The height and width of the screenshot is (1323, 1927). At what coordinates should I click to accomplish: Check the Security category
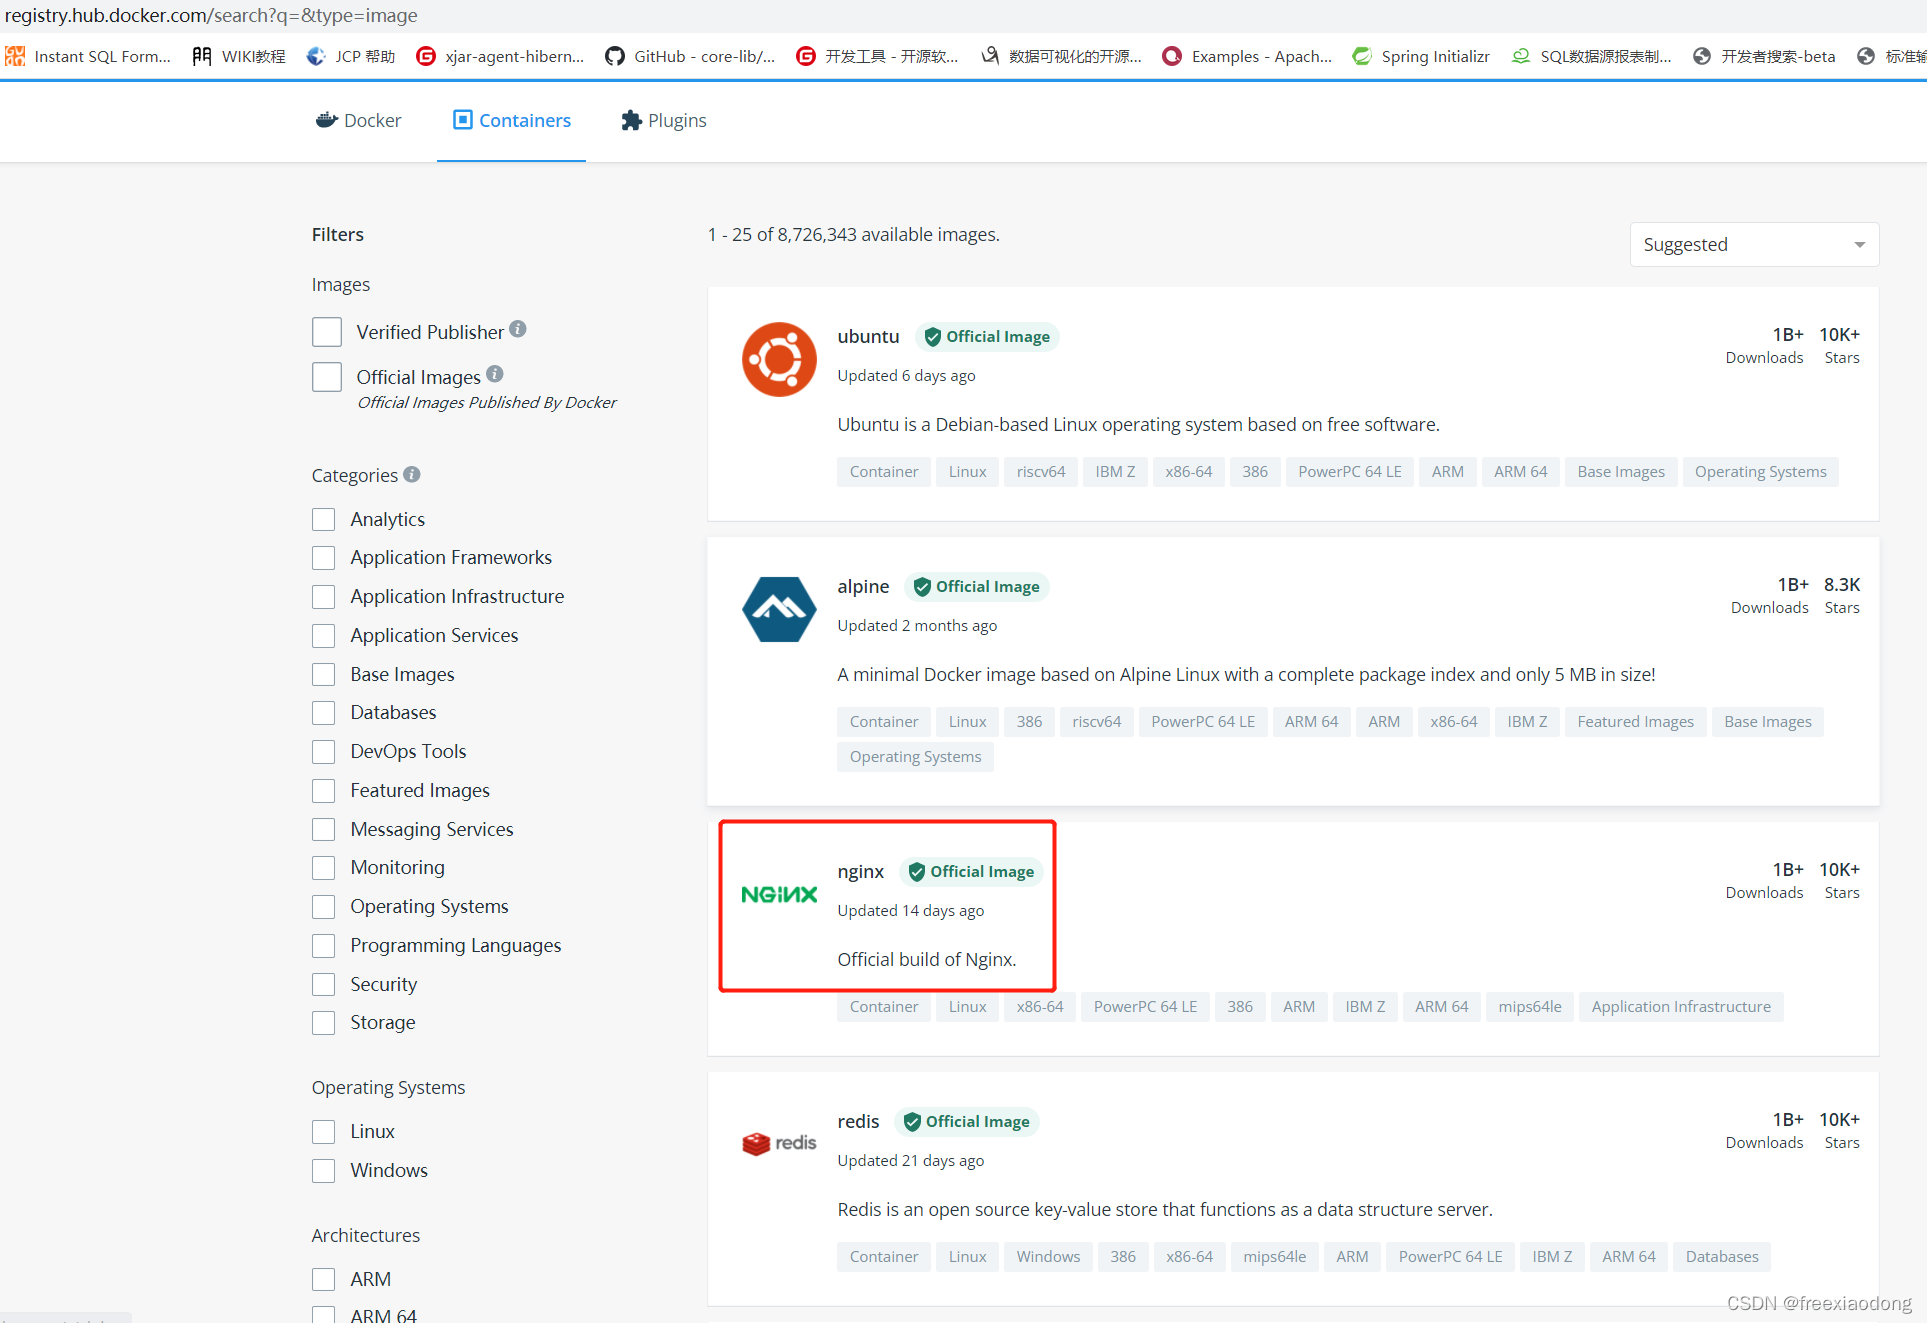(323, 984)
